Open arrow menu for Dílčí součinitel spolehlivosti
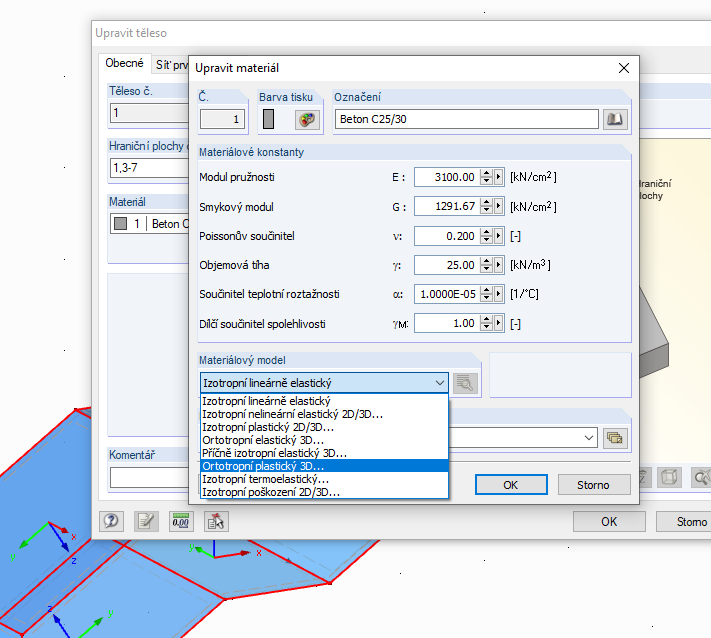This screenshot has width=711, height=638. point(498,324)
